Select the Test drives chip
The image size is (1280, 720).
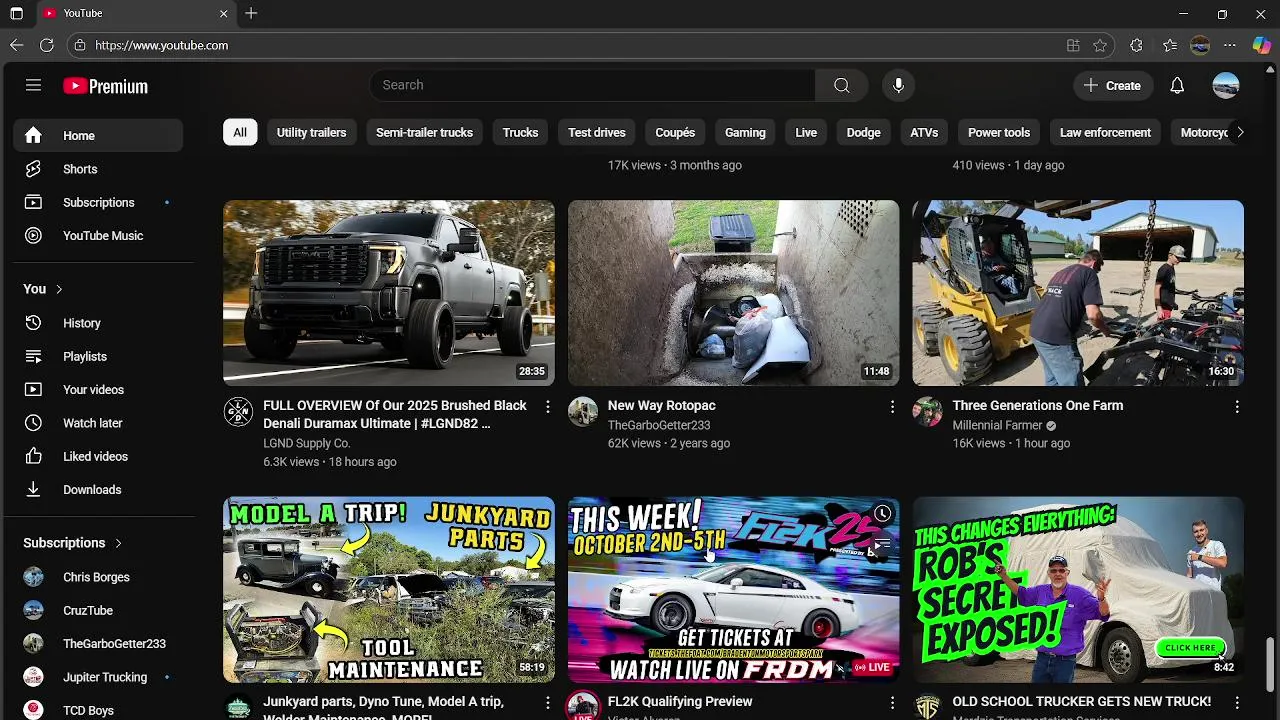pyautogui.click(x=597, y=132)
